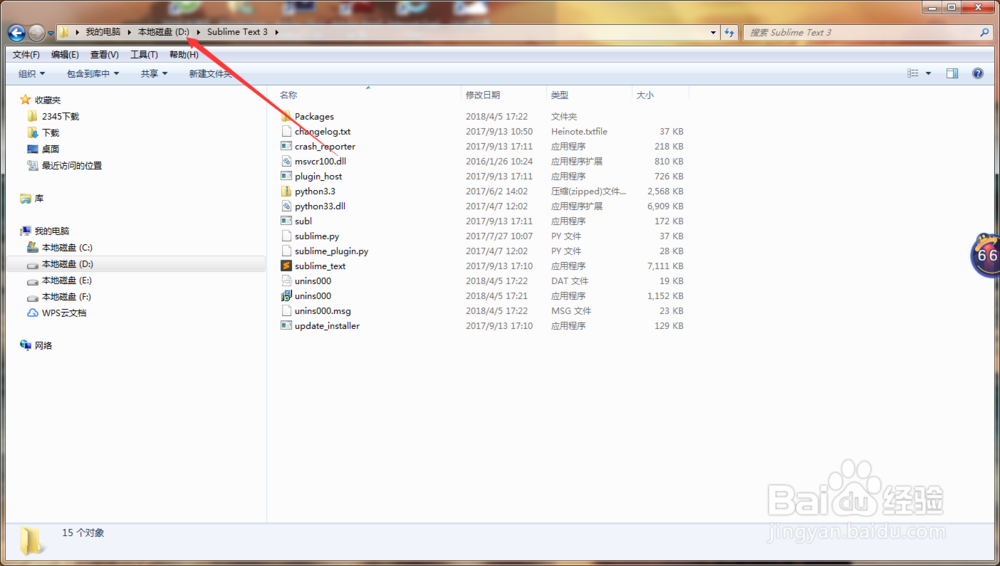
Task: Go back with the Back arrow button
Action: tap(17, 33)
